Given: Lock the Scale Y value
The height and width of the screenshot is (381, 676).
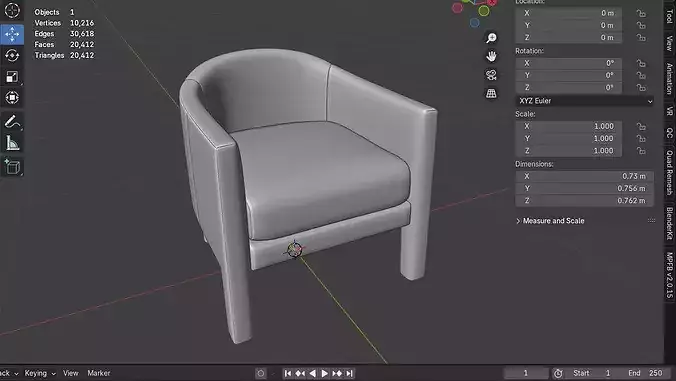Looking at the screenshot, I should pyautogui.click(x=641, y=139).
